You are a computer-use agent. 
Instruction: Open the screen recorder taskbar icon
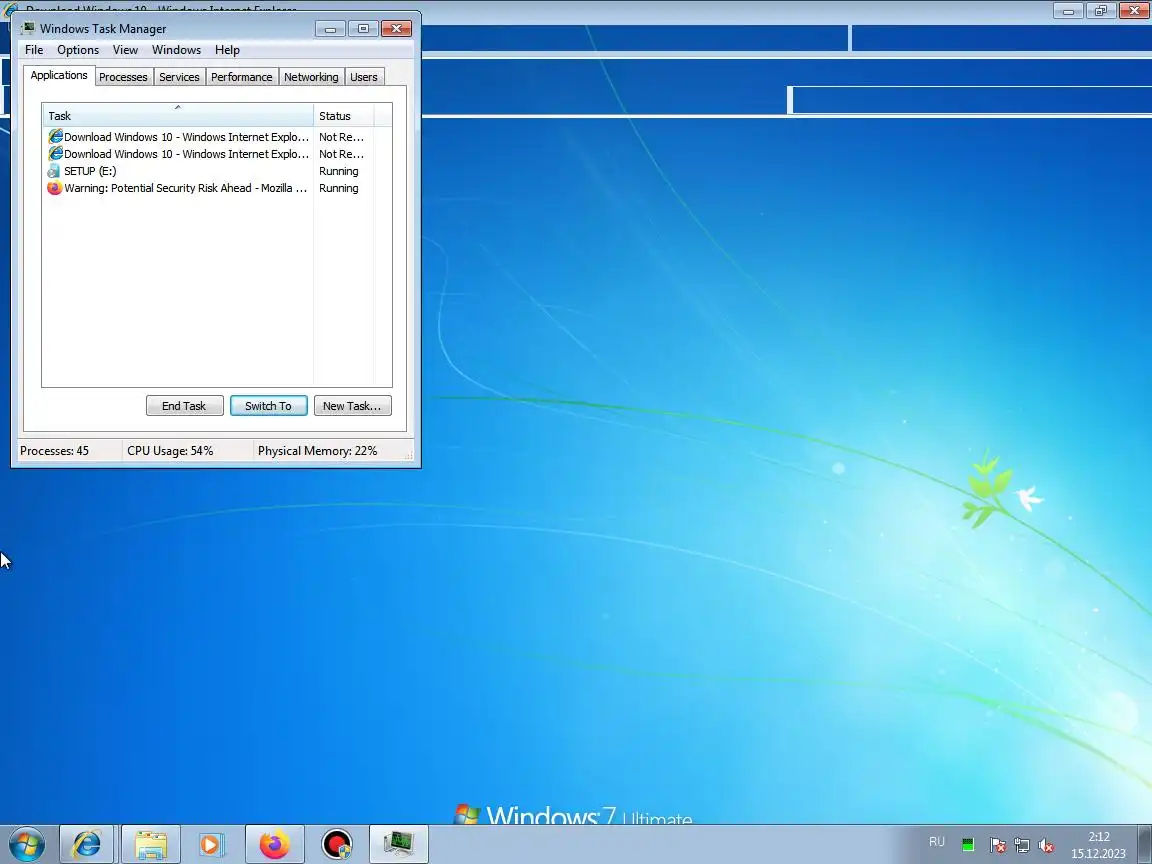(x=337, y=844)
